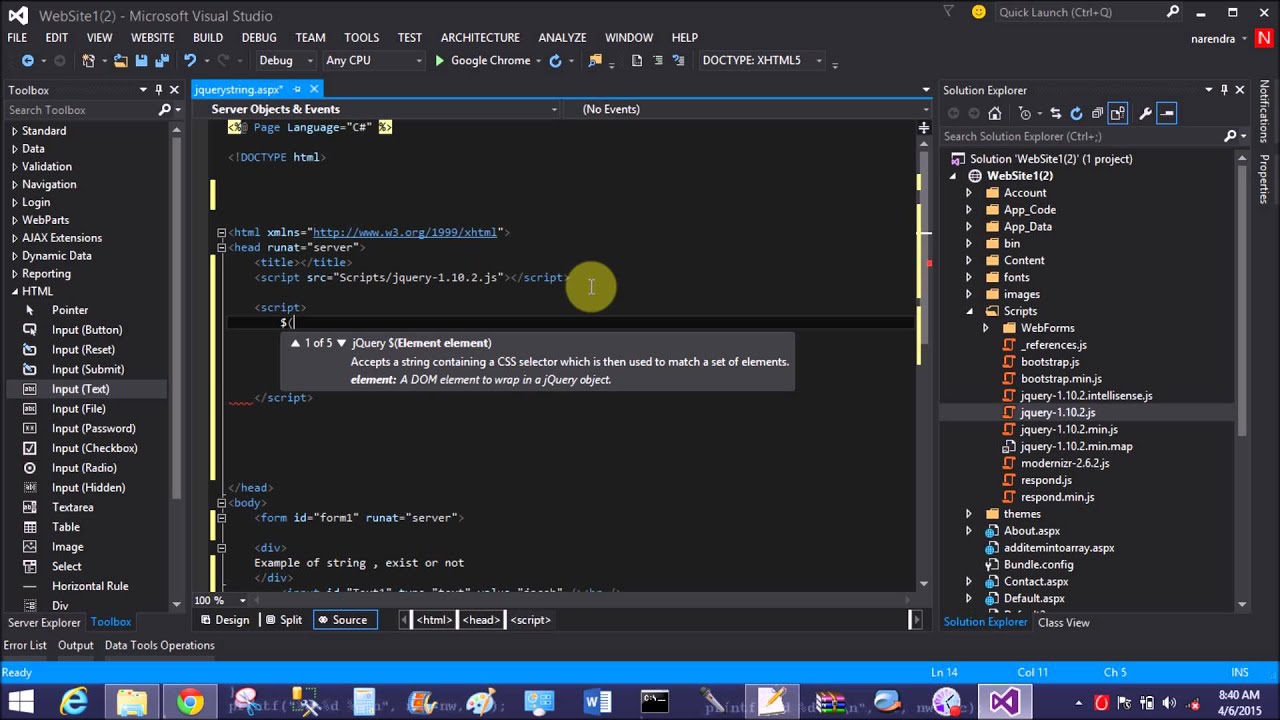Select modernizr-2.6.2.js in Solution Explorer
Screen dimensions: 1280x720
1065,463
